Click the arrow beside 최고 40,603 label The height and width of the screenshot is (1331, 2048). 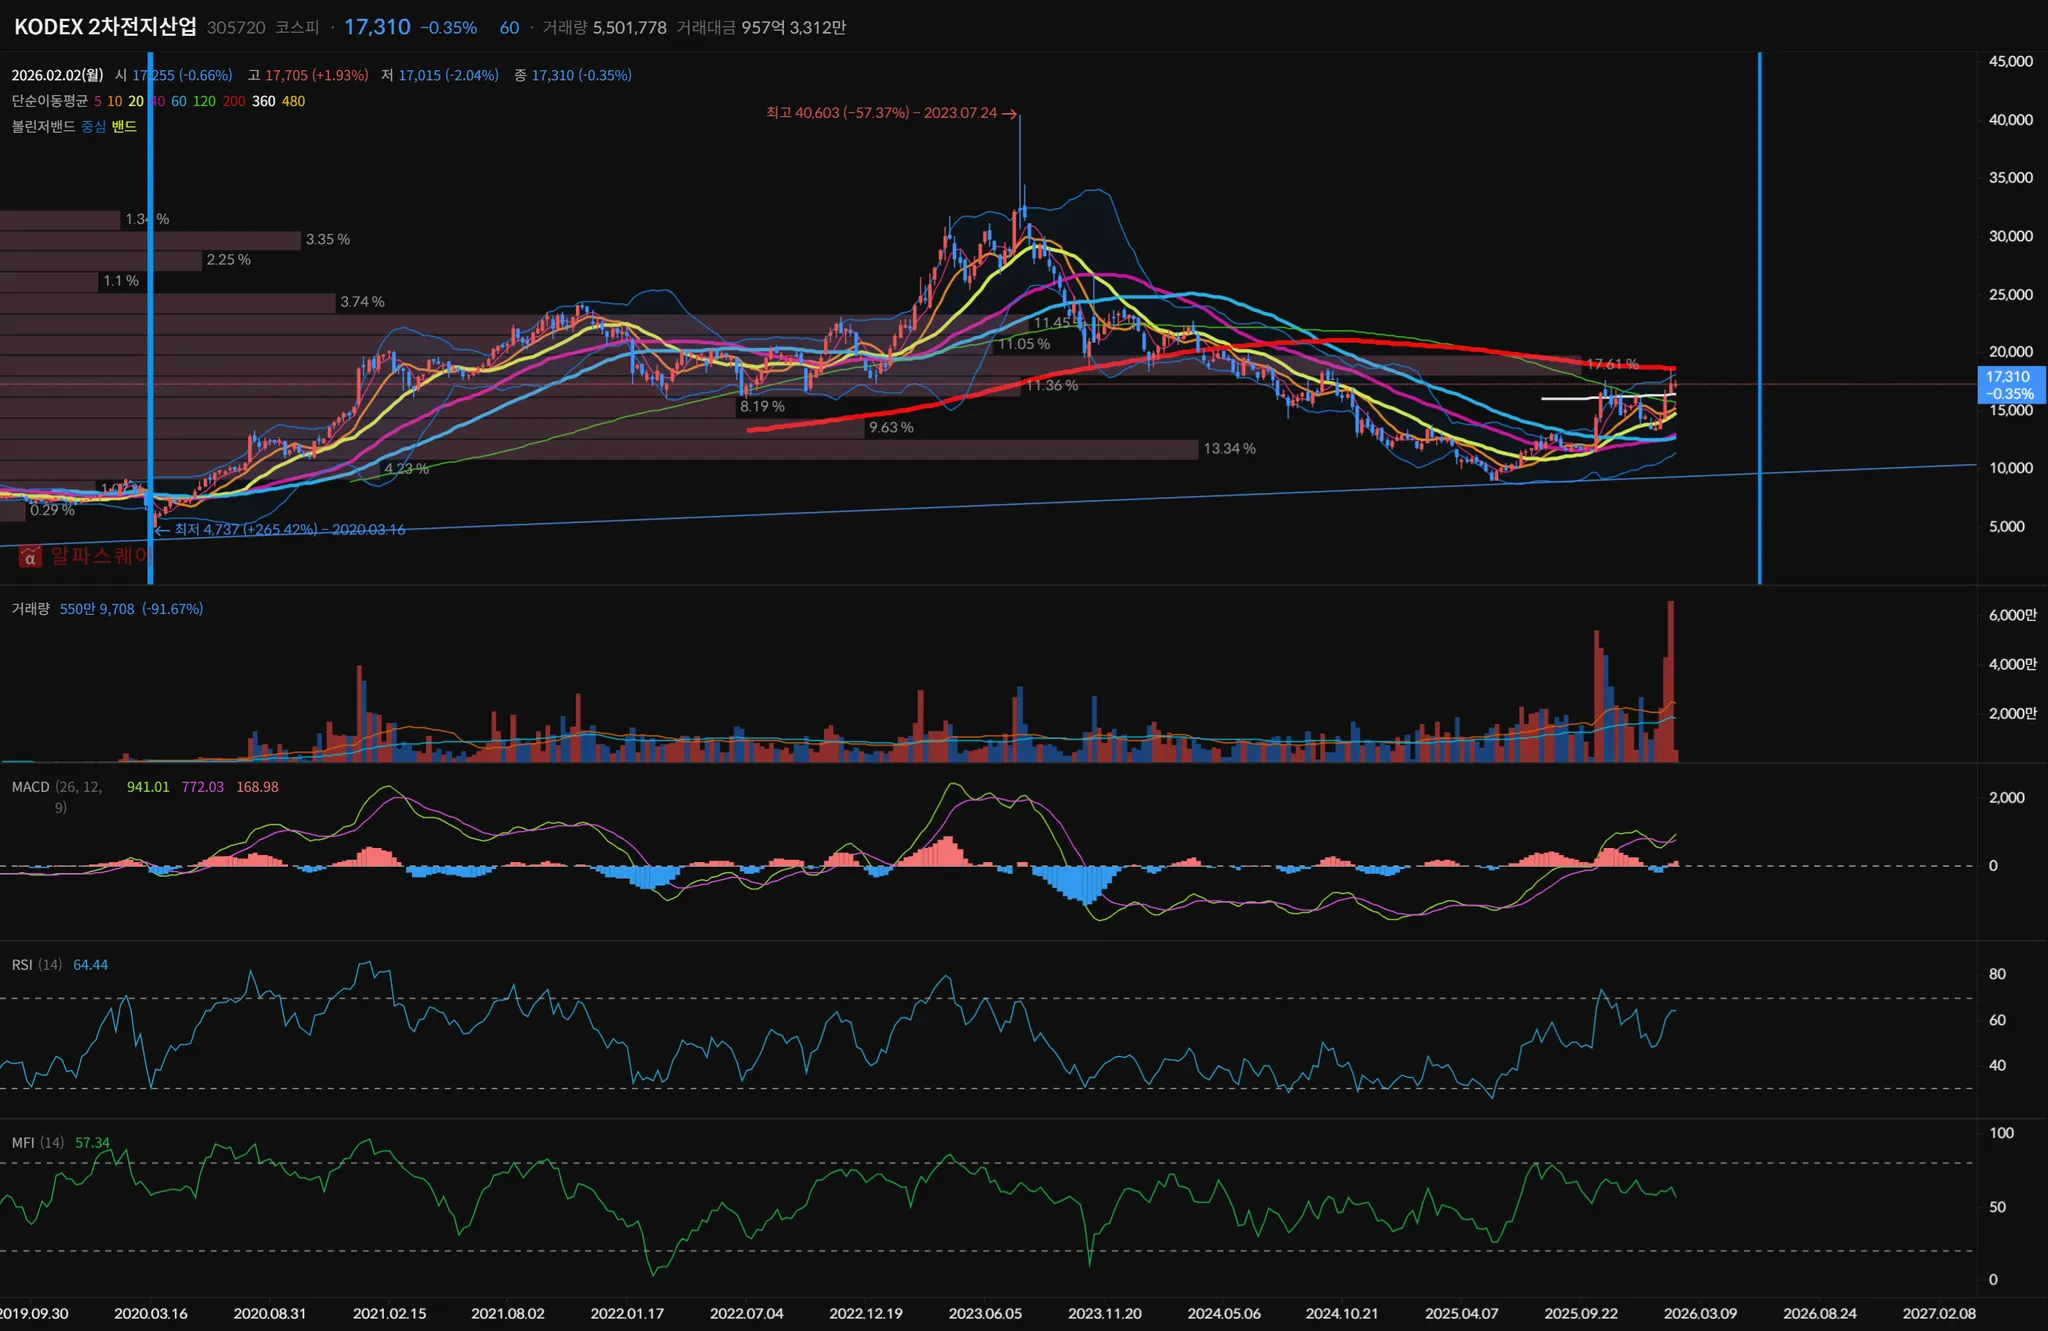(x=1010, y=114)
